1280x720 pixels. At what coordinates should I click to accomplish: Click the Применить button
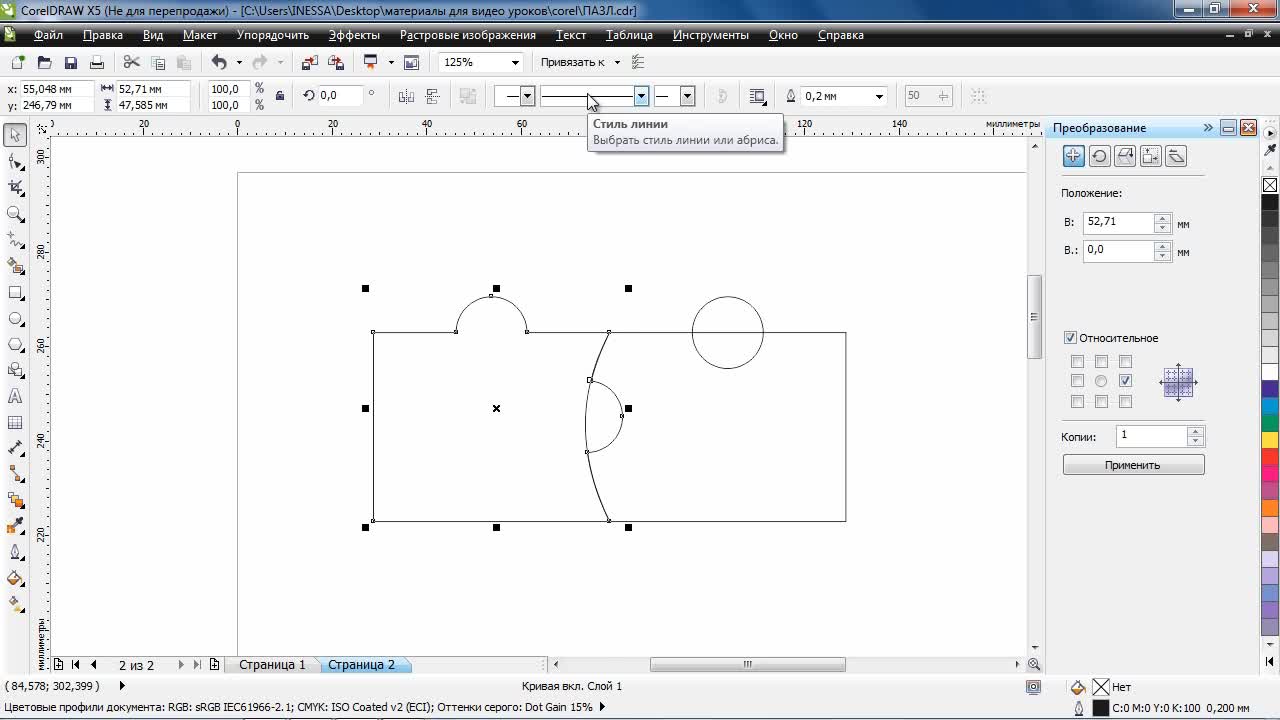pos(1133,465)
